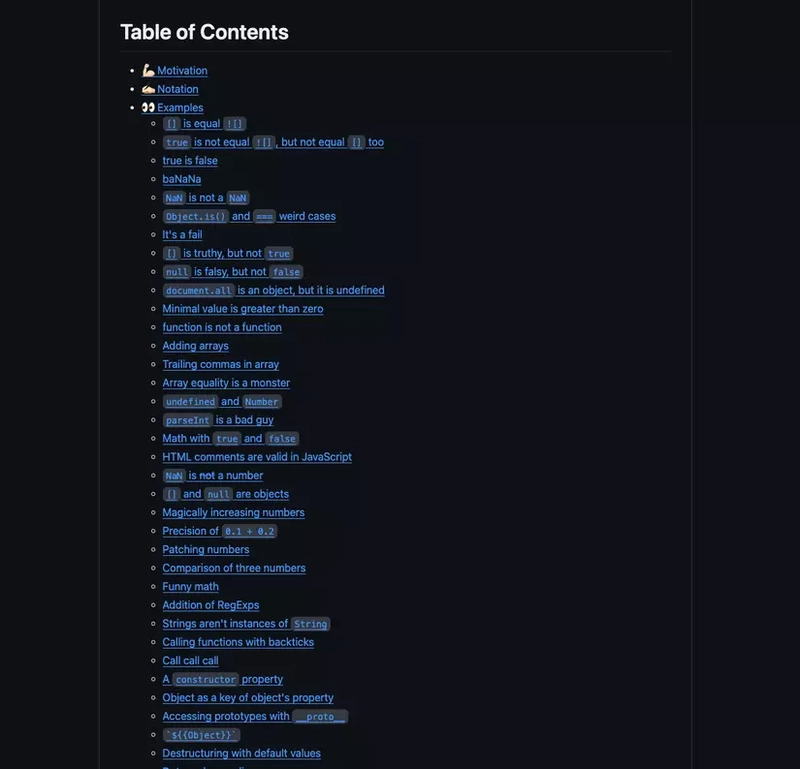Click the flexed arm emoji beside Motivation
Image resolution: width=800 pixels, height=769 pixels.
pyautogui.click(x=148, y=70)
